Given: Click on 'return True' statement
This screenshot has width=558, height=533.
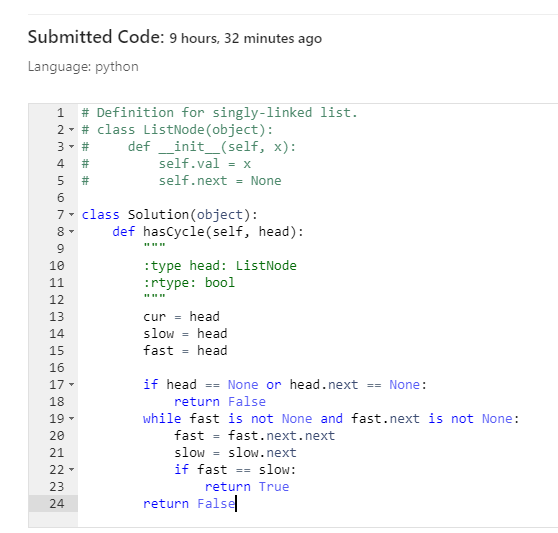Looking at the screenshot, I should tap(247, 487).
